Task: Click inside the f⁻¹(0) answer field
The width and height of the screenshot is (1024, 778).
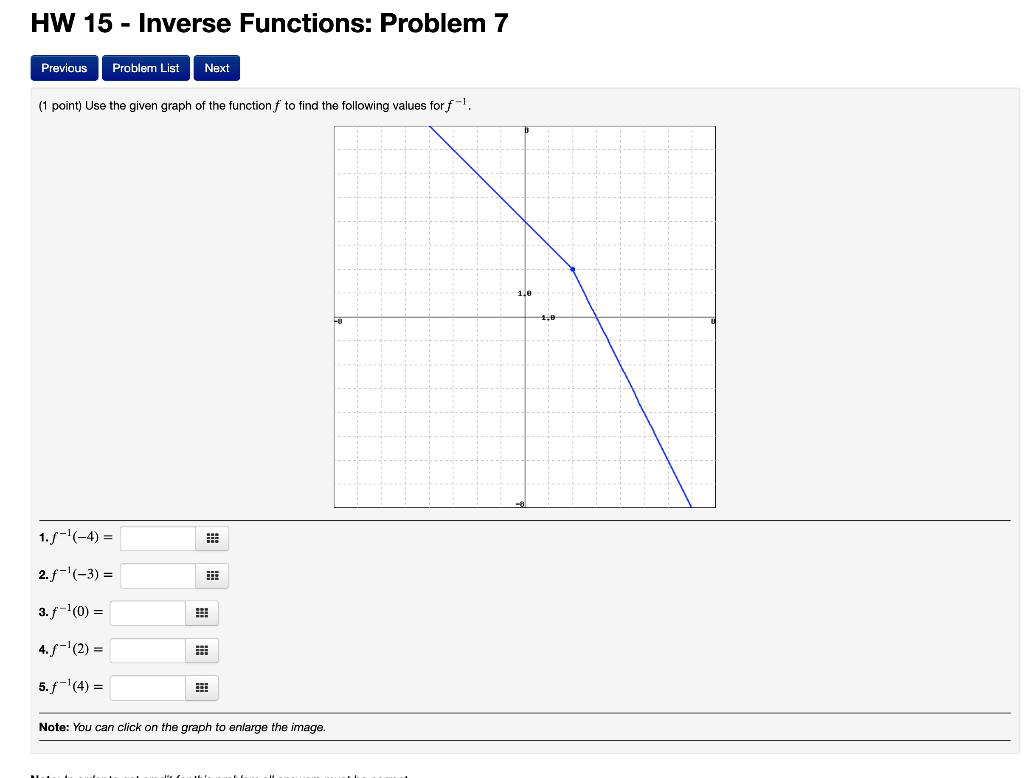Action: [x=148, y=613]
